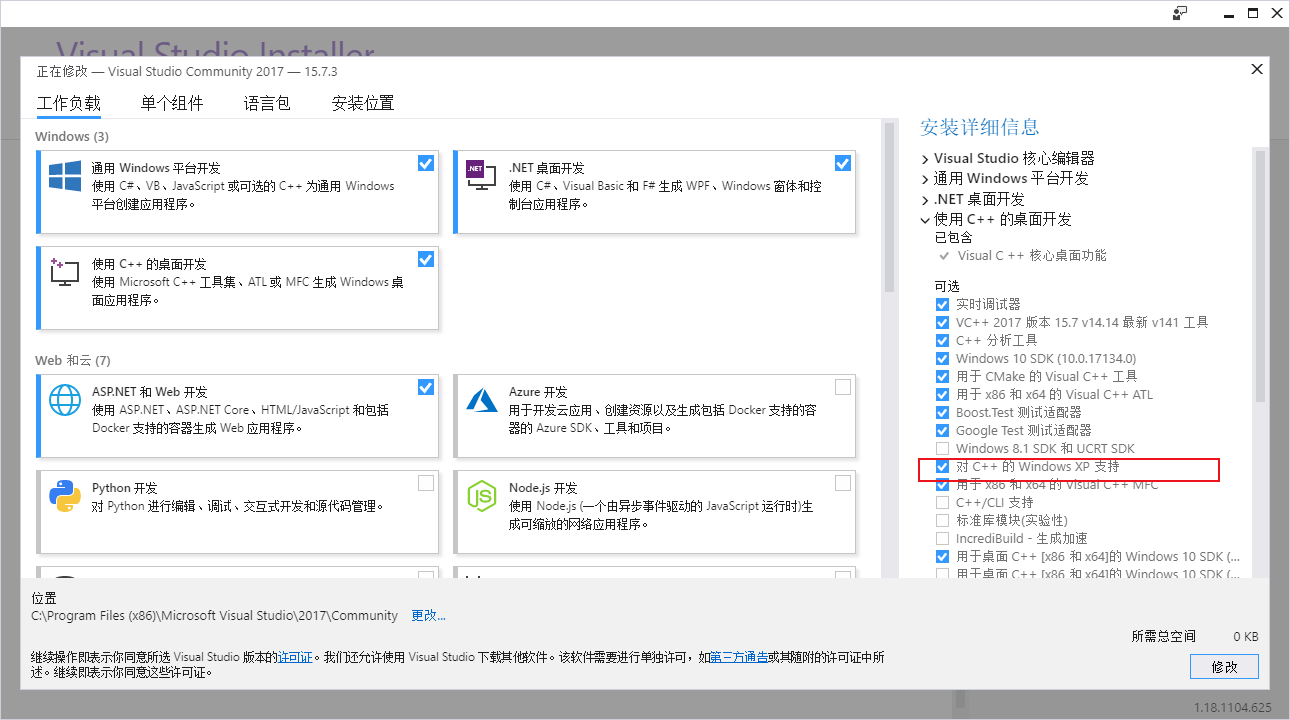Click the C++ desktop development monitor icon
The height and width of the screenshot is (720, 1290).
pos(65,272)
